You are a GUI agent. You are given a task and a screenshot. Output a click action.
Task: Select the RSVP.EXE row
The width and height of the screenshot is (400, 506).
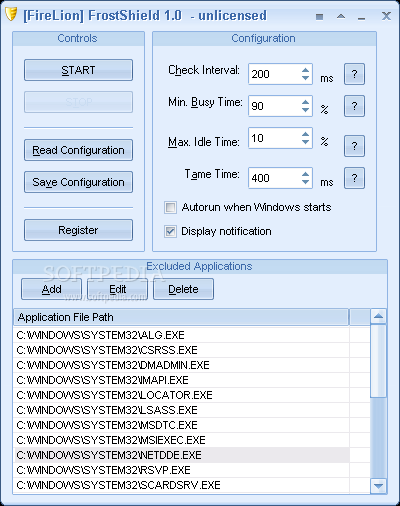click(182, 470)
